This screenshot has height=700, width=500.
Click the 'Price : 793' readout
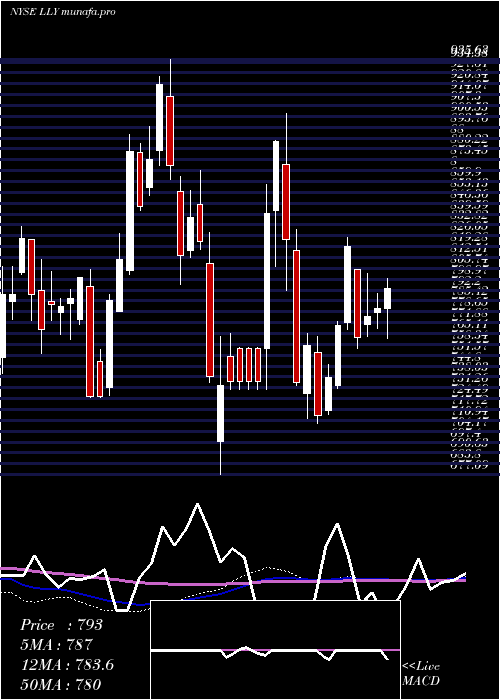[61, 625]
